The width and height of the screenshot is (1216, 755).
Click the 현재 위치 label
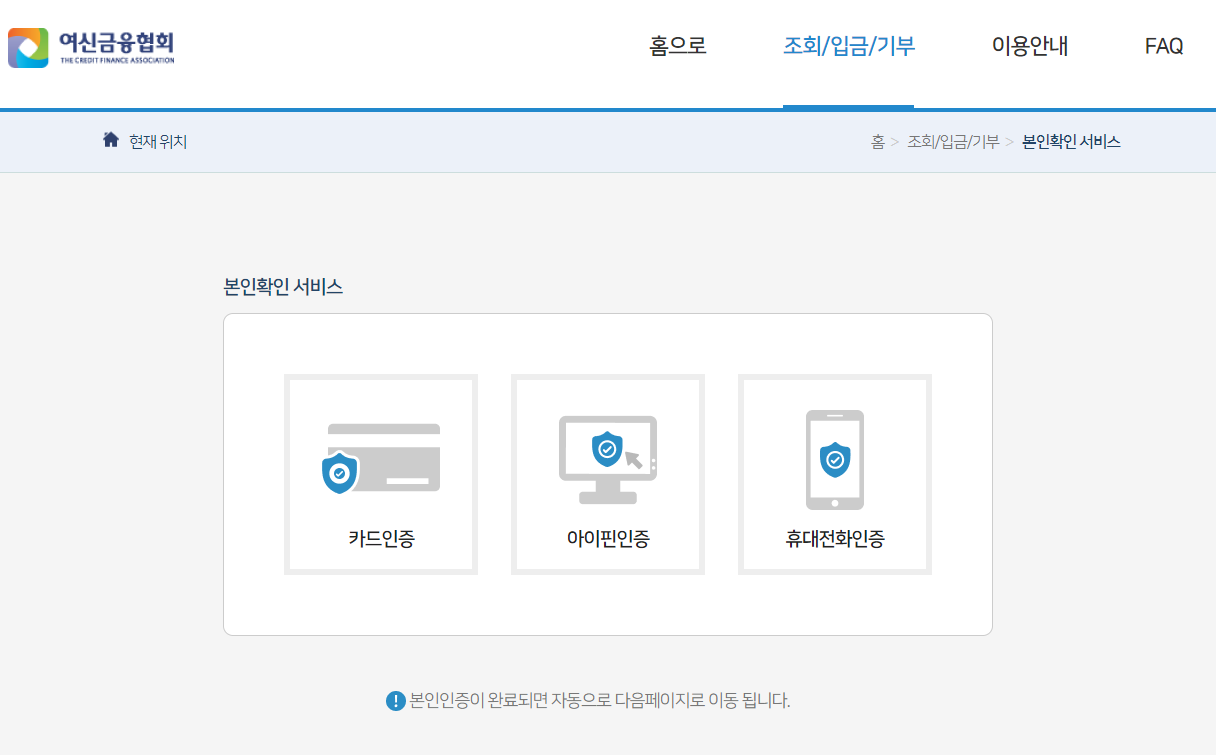(158, 142)
